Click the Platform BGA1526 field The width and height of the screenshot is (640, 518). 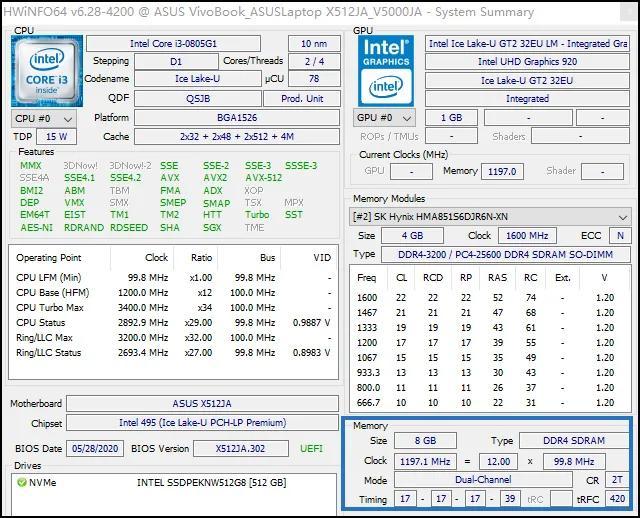237,118
